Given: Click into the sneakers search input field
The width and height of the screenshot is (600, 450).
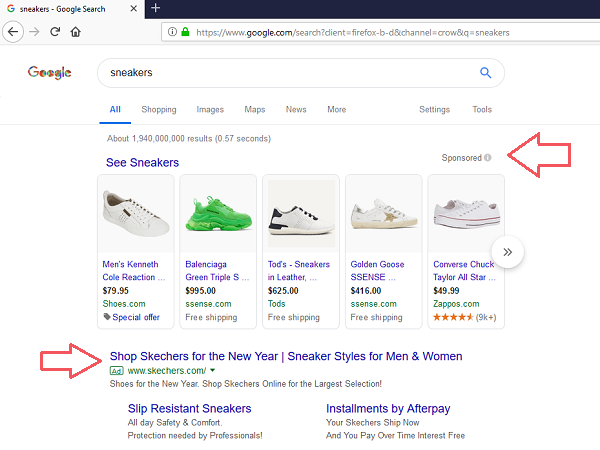Looking at the screenshot, I should (291, 73).
